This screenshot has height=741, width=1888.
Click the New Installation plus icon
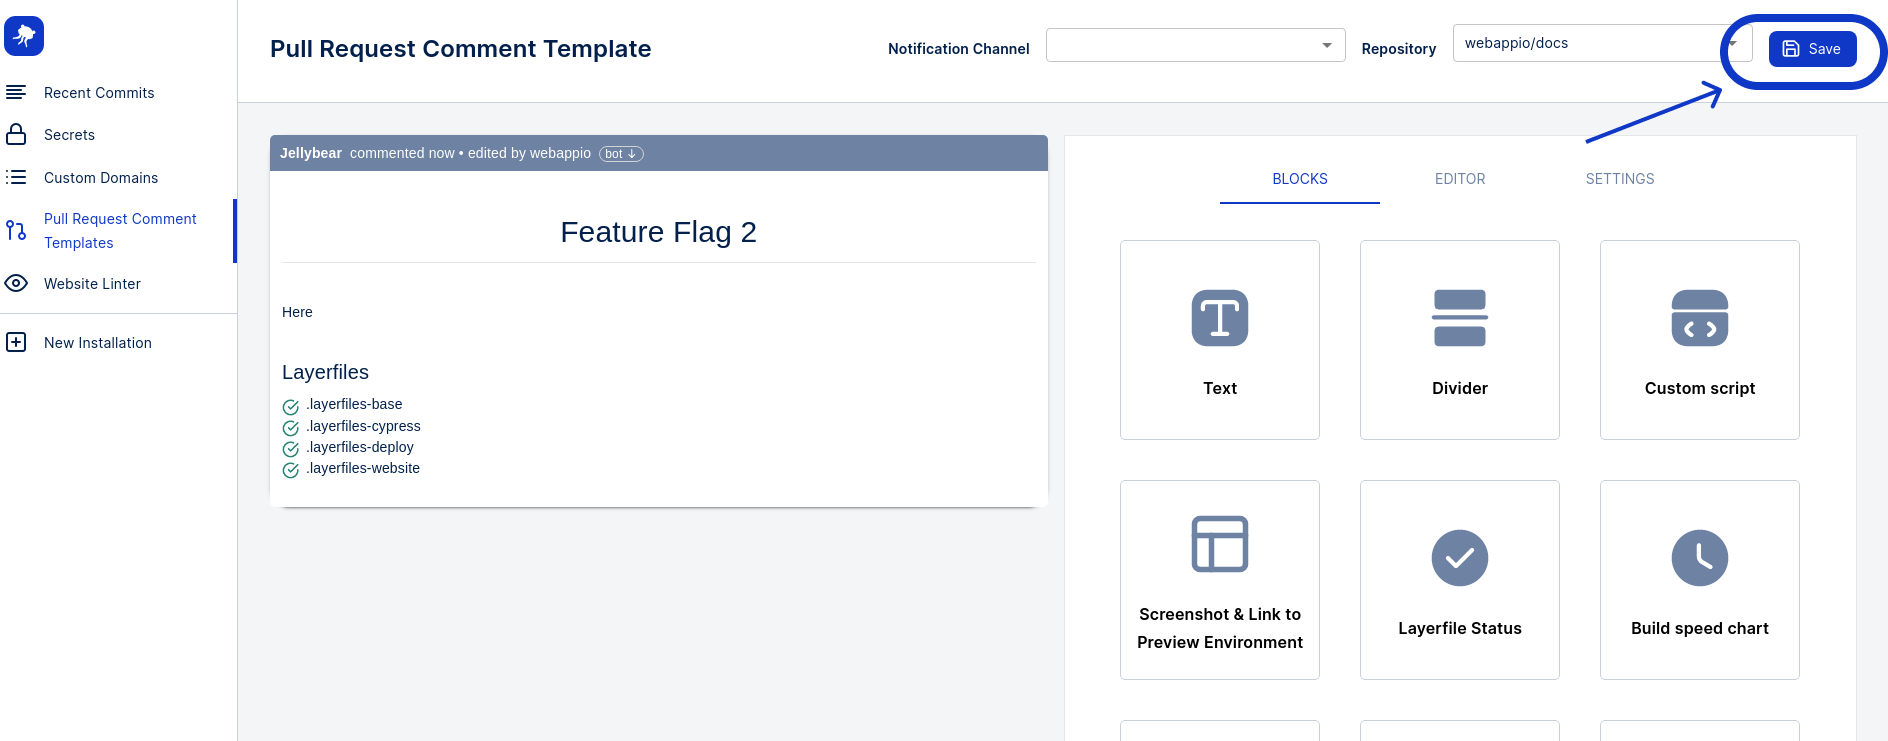tap(16, 342)
